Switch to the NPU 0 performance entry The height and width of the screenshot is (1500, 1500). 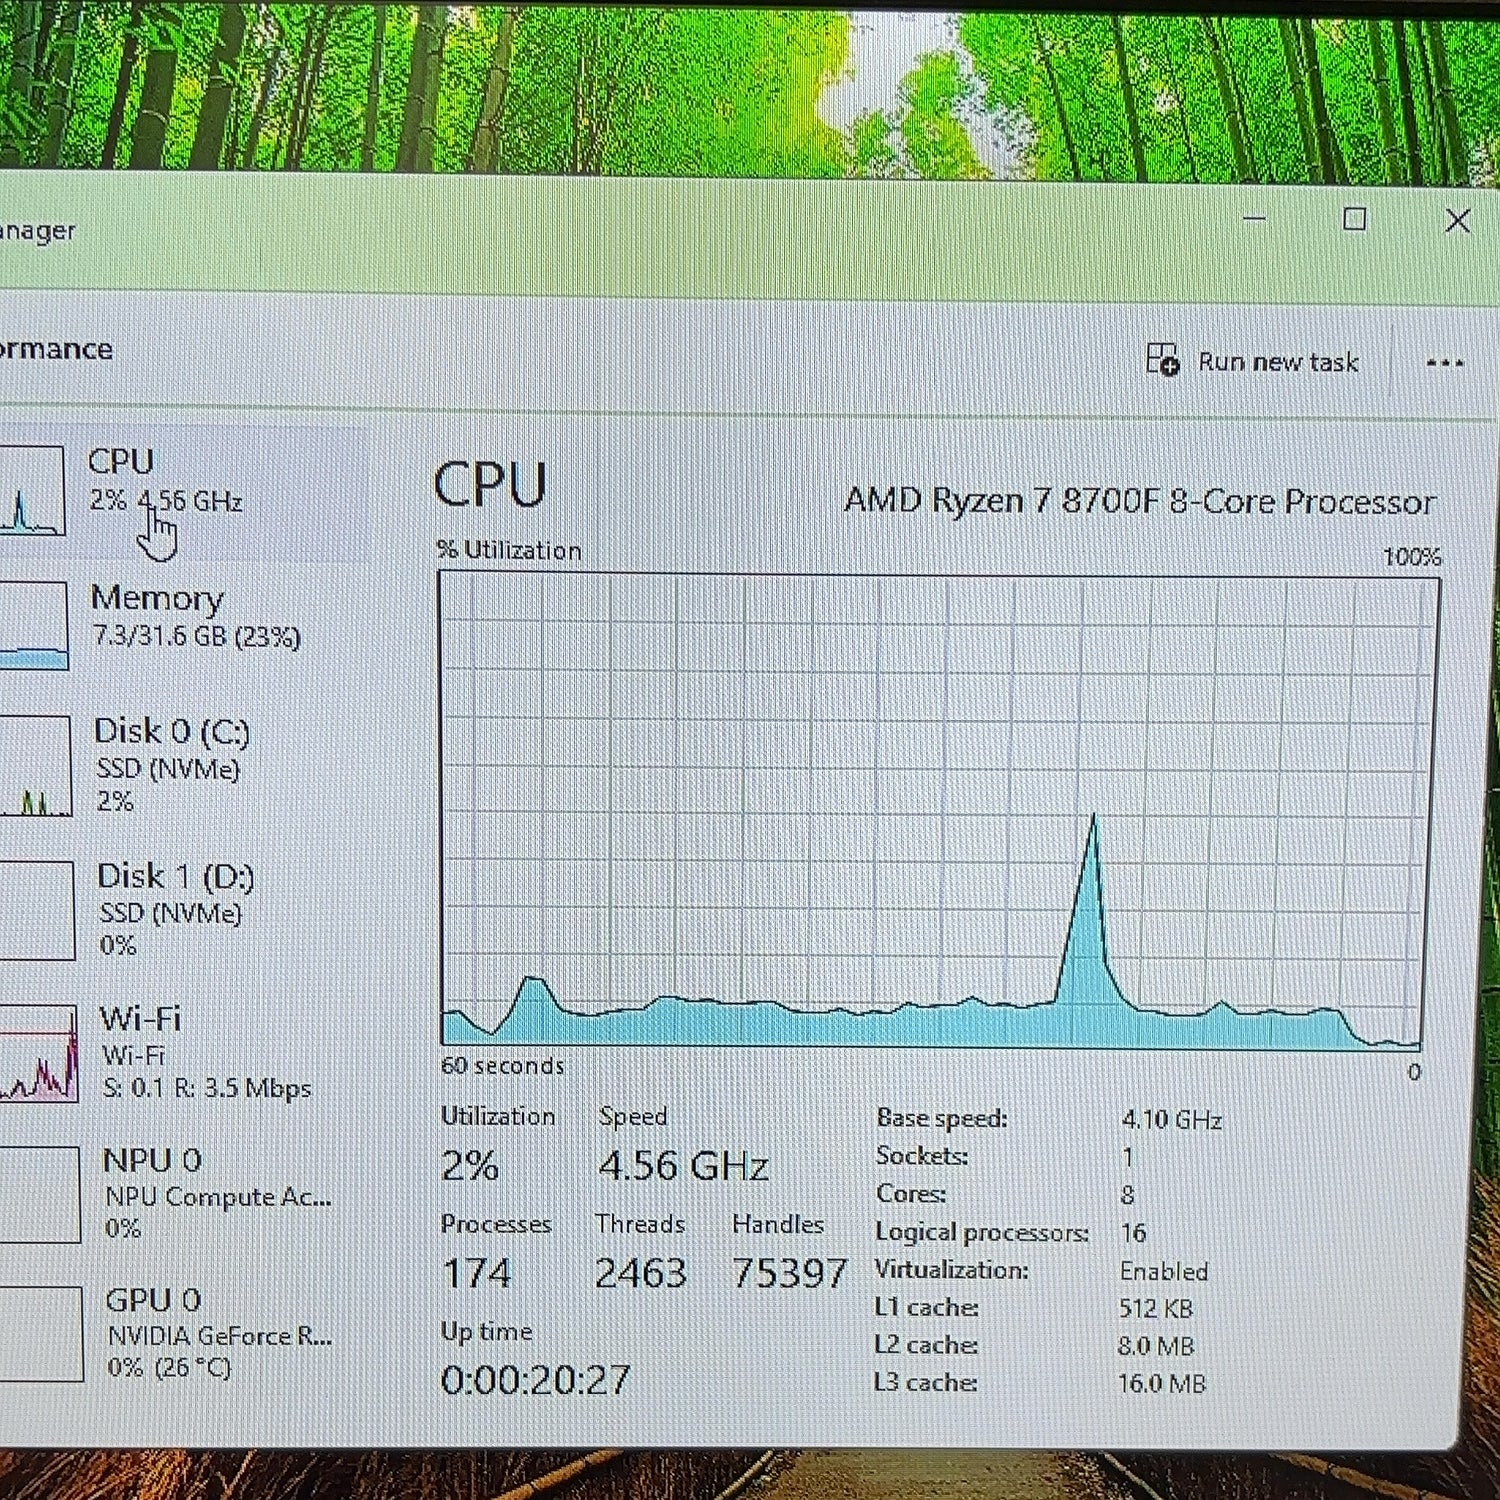point(180,1194)
